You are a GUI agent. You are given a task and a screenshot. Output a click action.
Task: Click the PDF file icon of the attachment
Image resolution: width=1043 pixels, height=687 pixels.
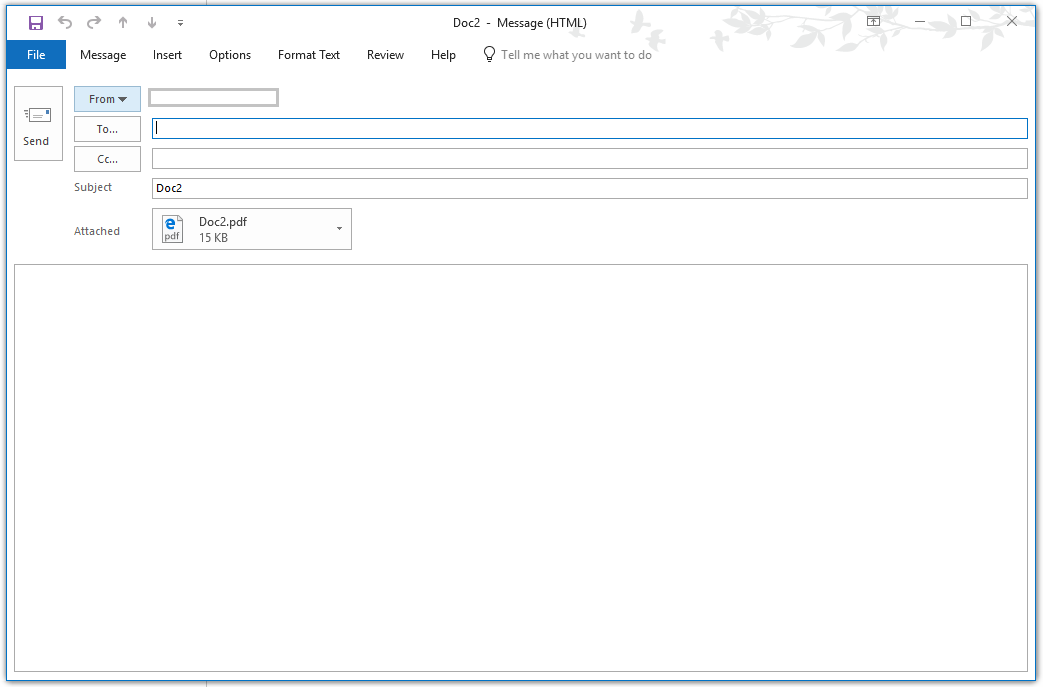pos(172,229)
